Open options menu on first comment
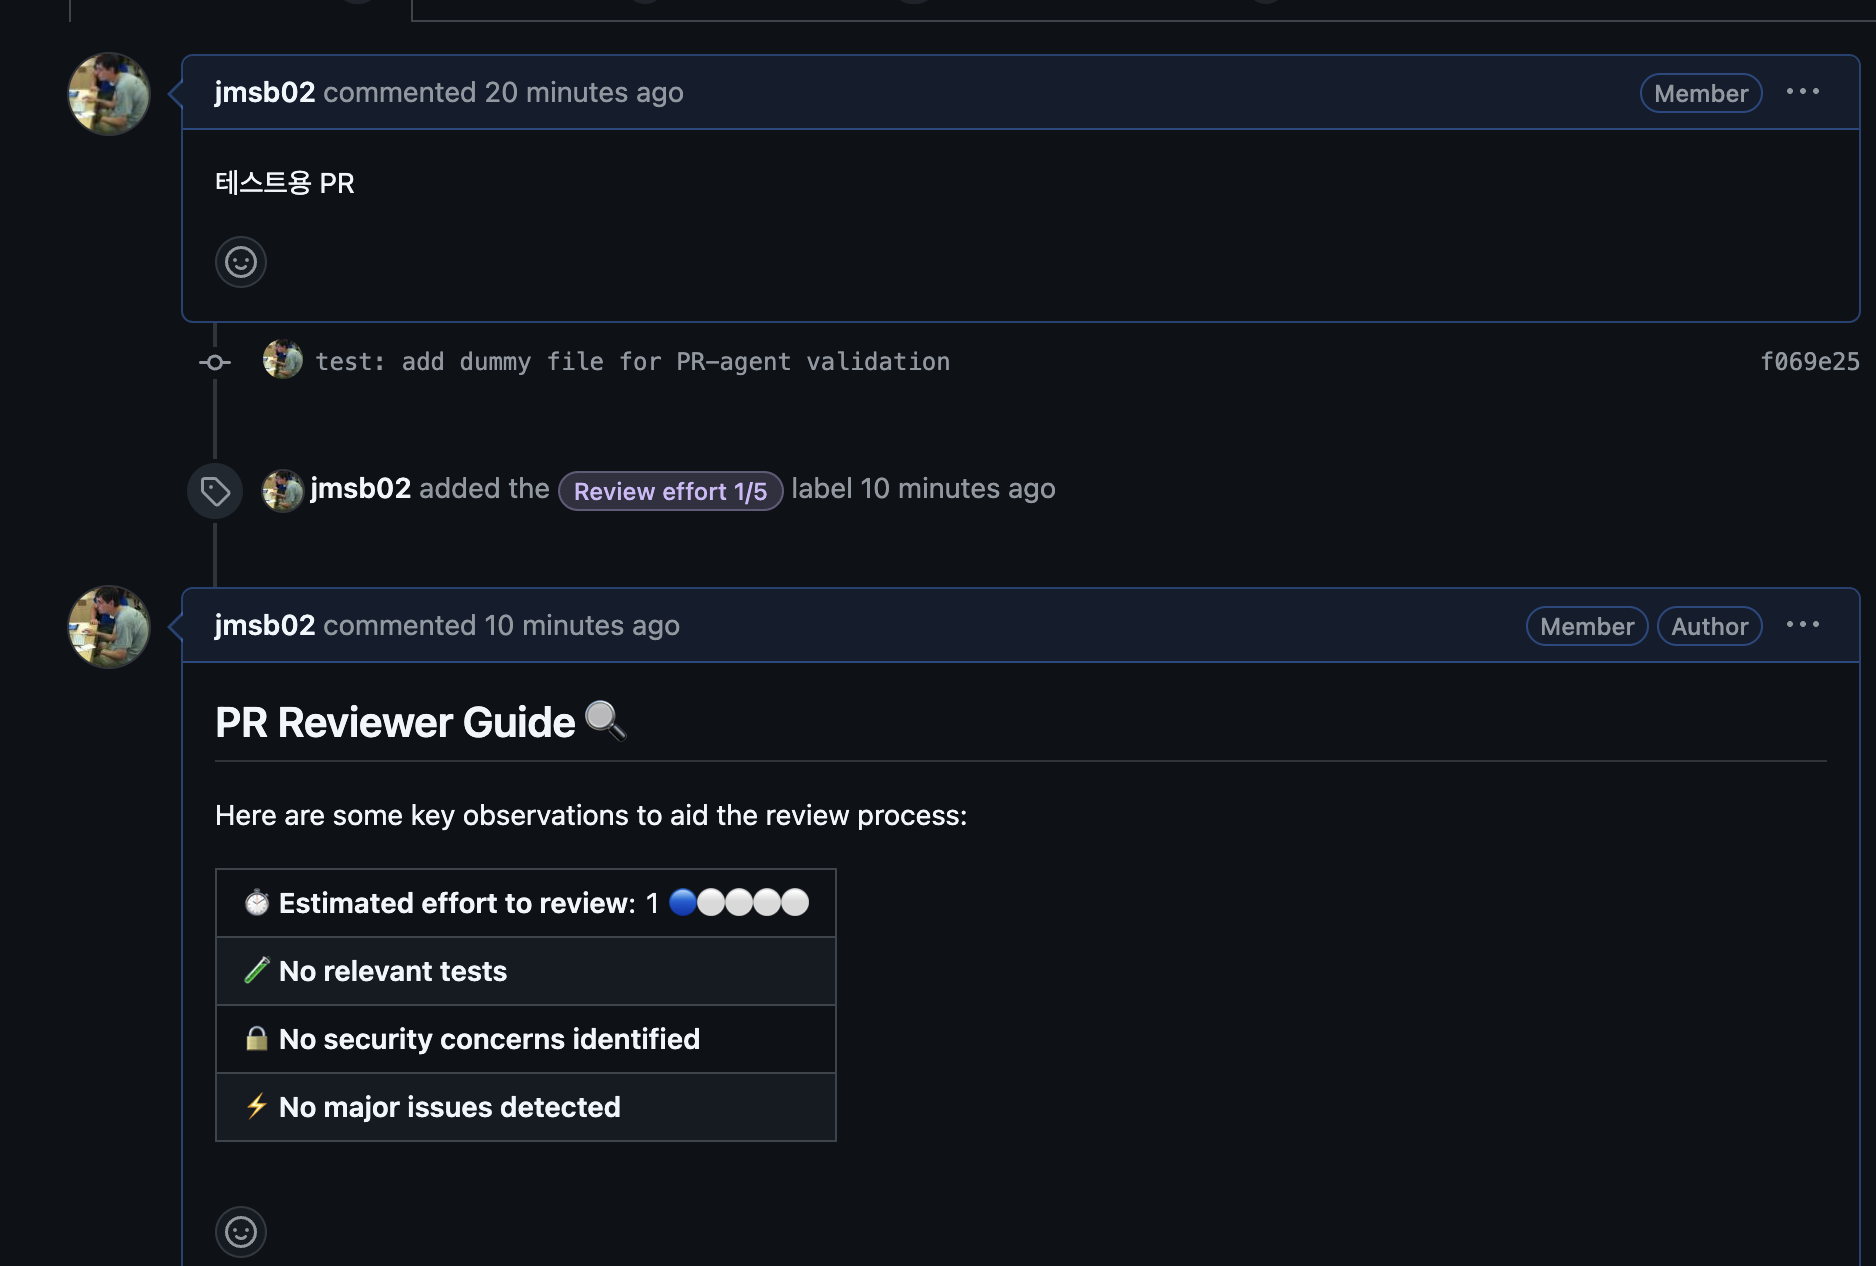 (x=1802, y=92)
